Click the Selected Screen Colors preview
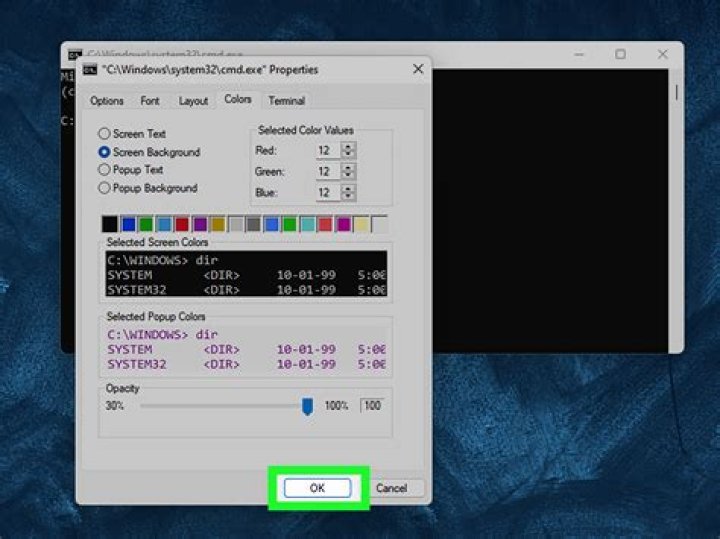Viewport: 720px width, 539px height. click(246, 274)
